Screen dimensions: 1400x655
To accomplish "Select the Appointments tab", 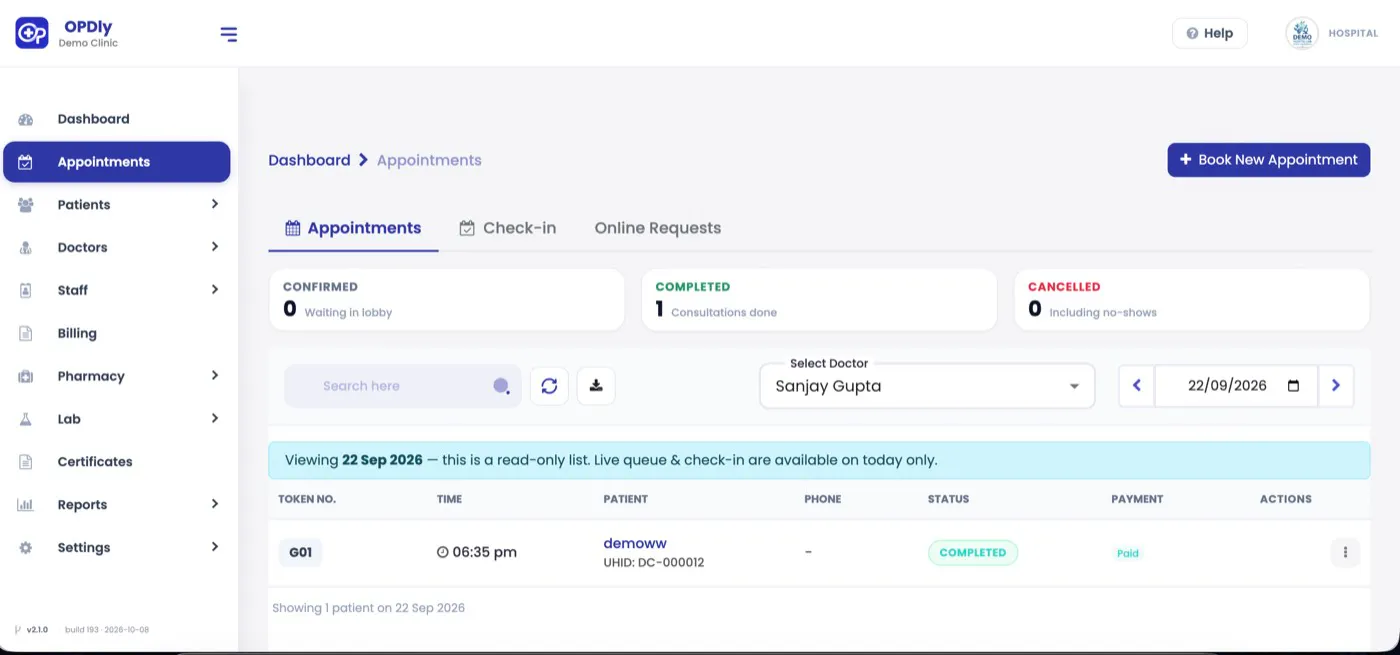I will pos(353,228).
